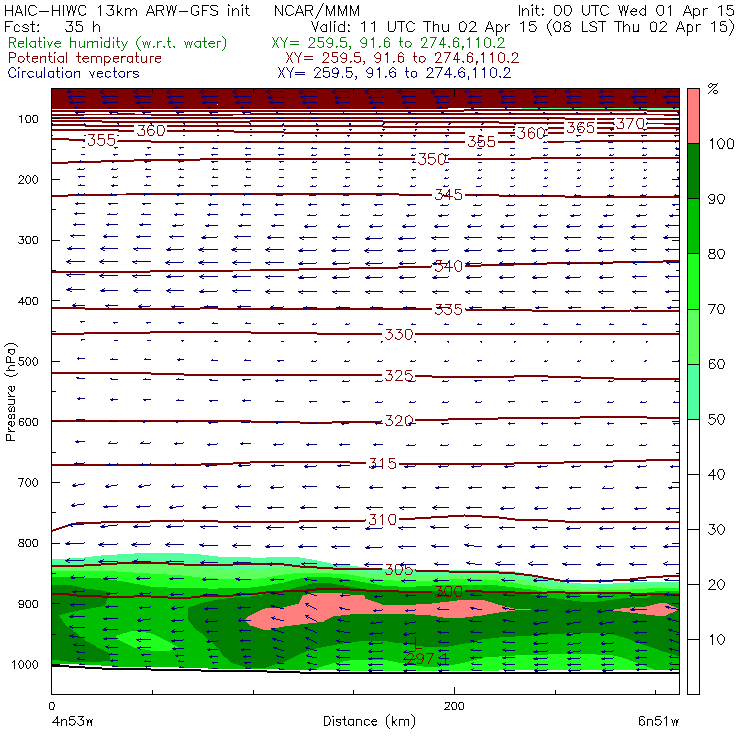Click the 10 label on the colorbar
Image resolution: width=740 pixels, height=740 pixels.
pyautogui.click(x=716, y=640)
